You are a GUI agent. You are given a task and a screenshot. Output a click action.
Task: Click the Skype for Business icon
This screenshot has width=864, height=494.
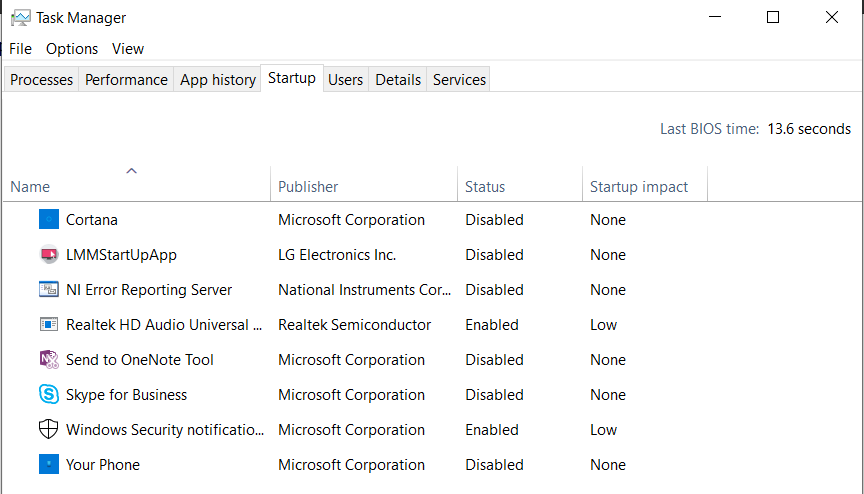pyautogui.click(x=49, y=395)
